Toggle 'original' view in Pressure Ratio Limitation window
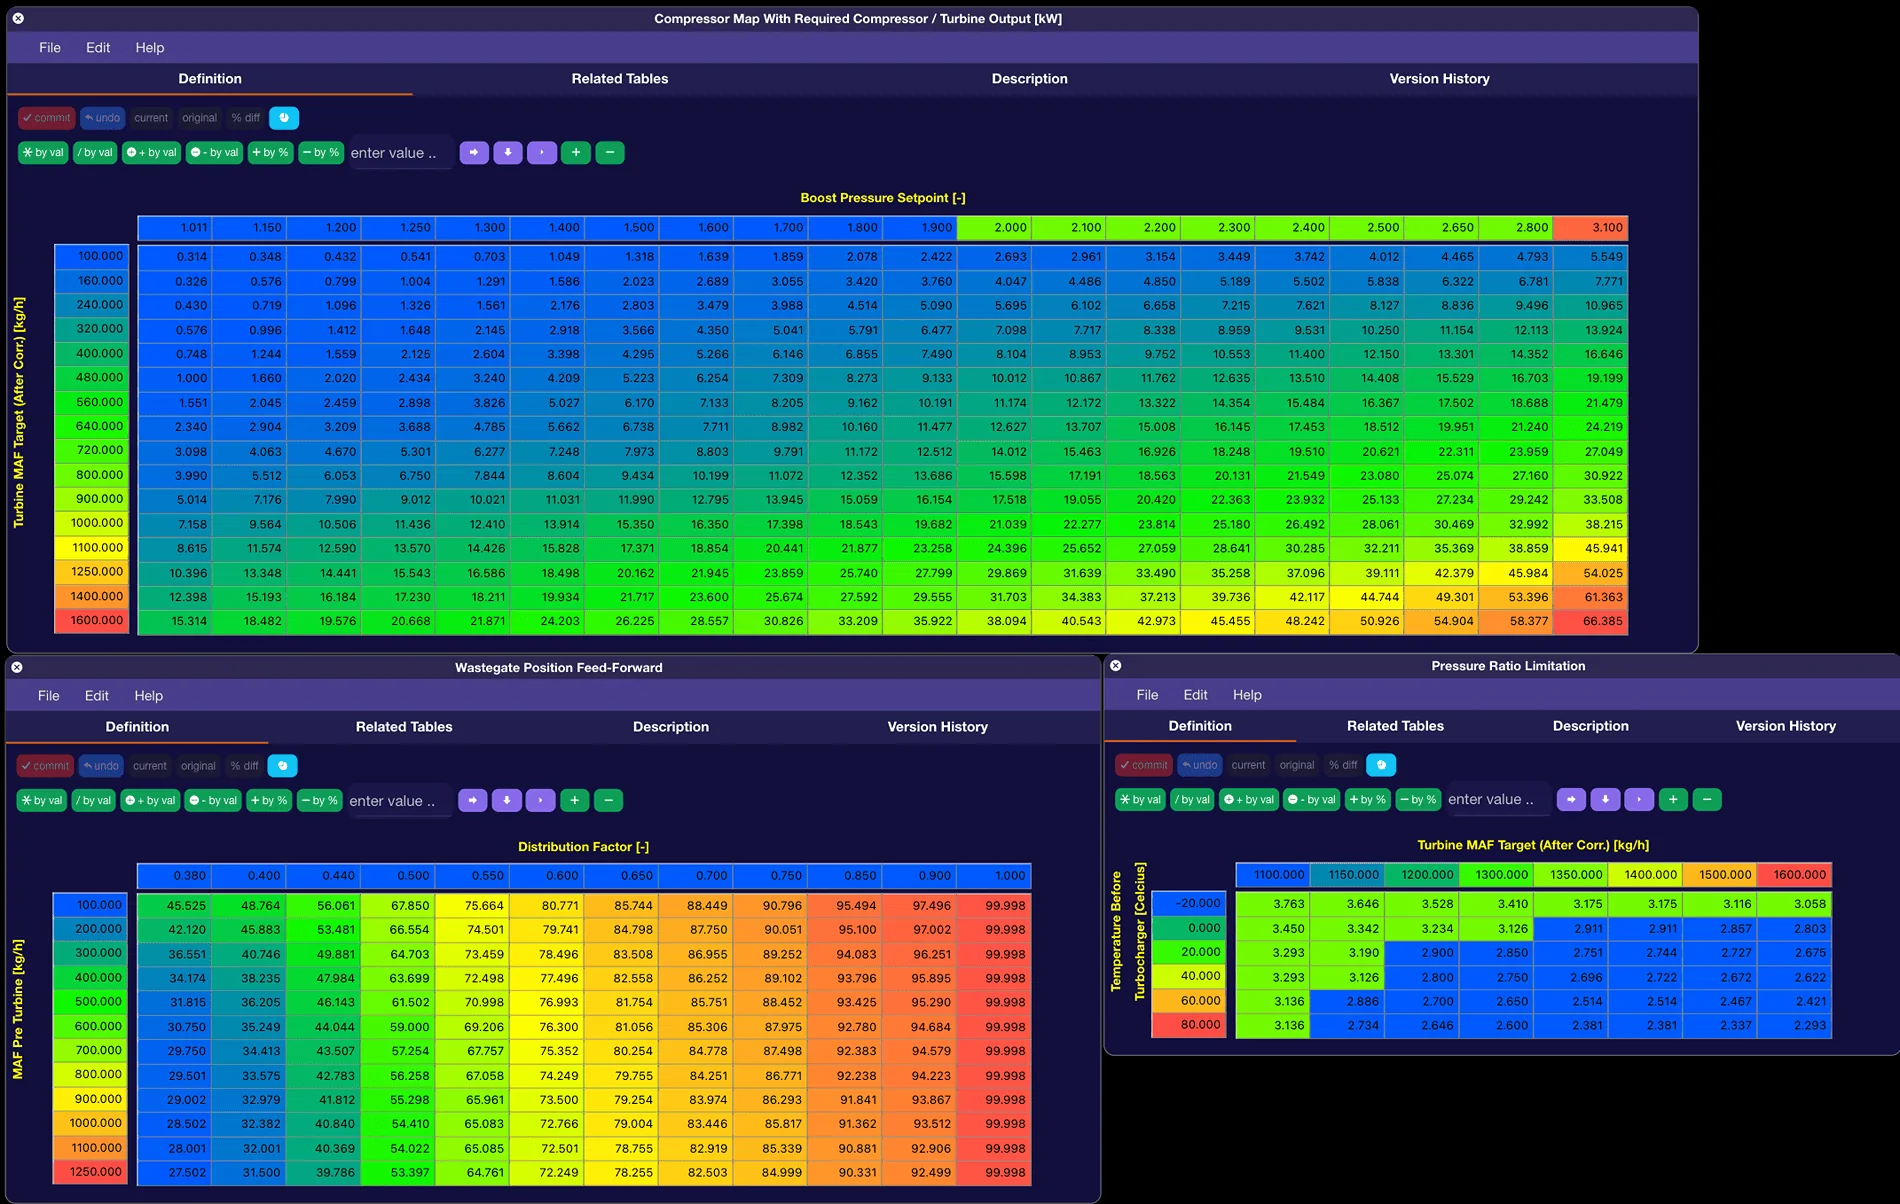 1297,765
